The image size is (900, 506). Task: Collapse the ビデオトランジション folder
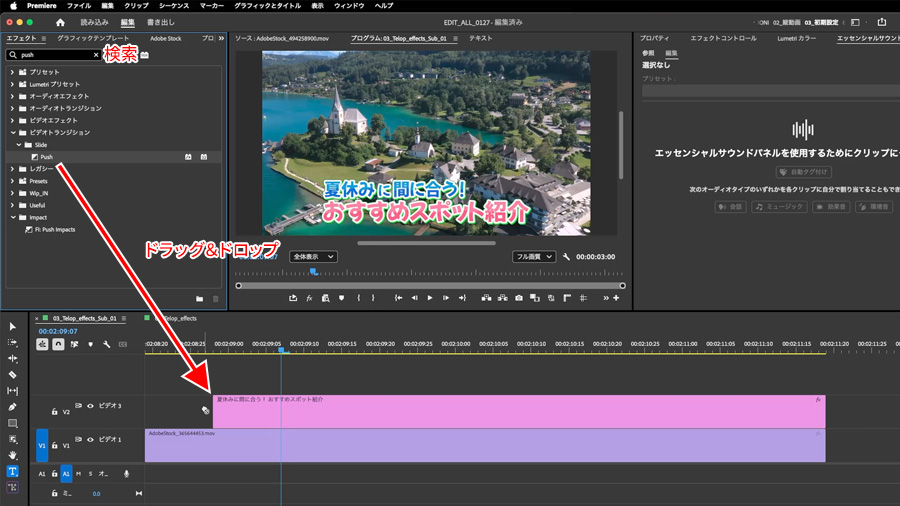pyautogui.click(x=13, y=133)
